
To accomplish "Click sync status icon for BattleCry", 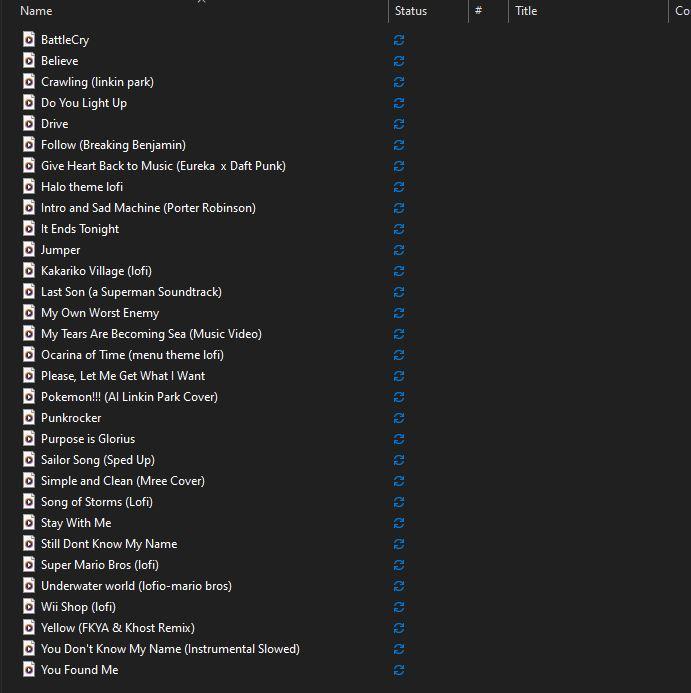I will pos(399,40).
